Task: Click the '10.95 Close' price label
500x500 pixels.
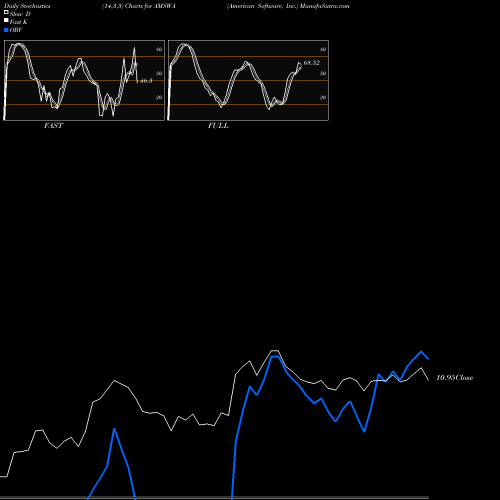Action: (x=455, y=378)
